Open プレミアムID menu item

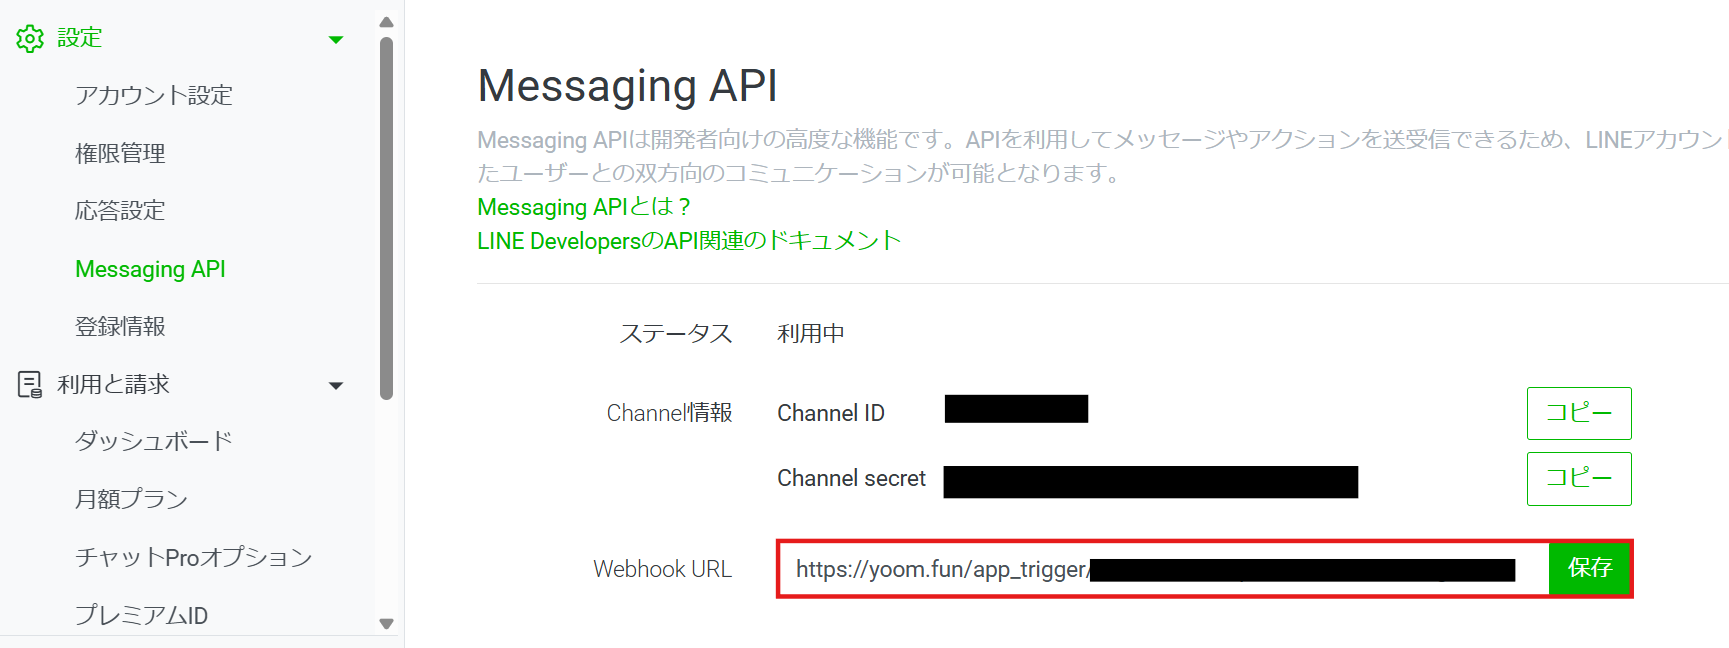pyautogui.click(x=141, y=615)
